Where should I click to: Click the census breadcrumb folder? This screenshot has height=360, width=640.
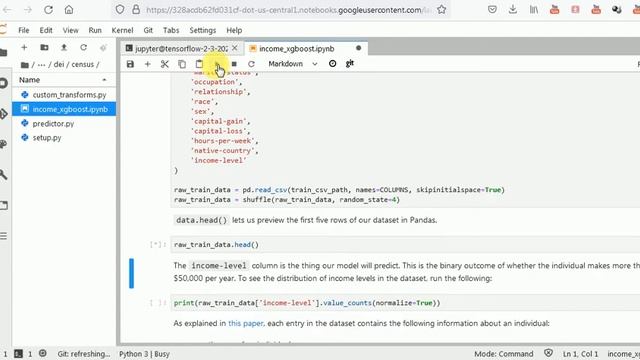(x=82, y=64)
